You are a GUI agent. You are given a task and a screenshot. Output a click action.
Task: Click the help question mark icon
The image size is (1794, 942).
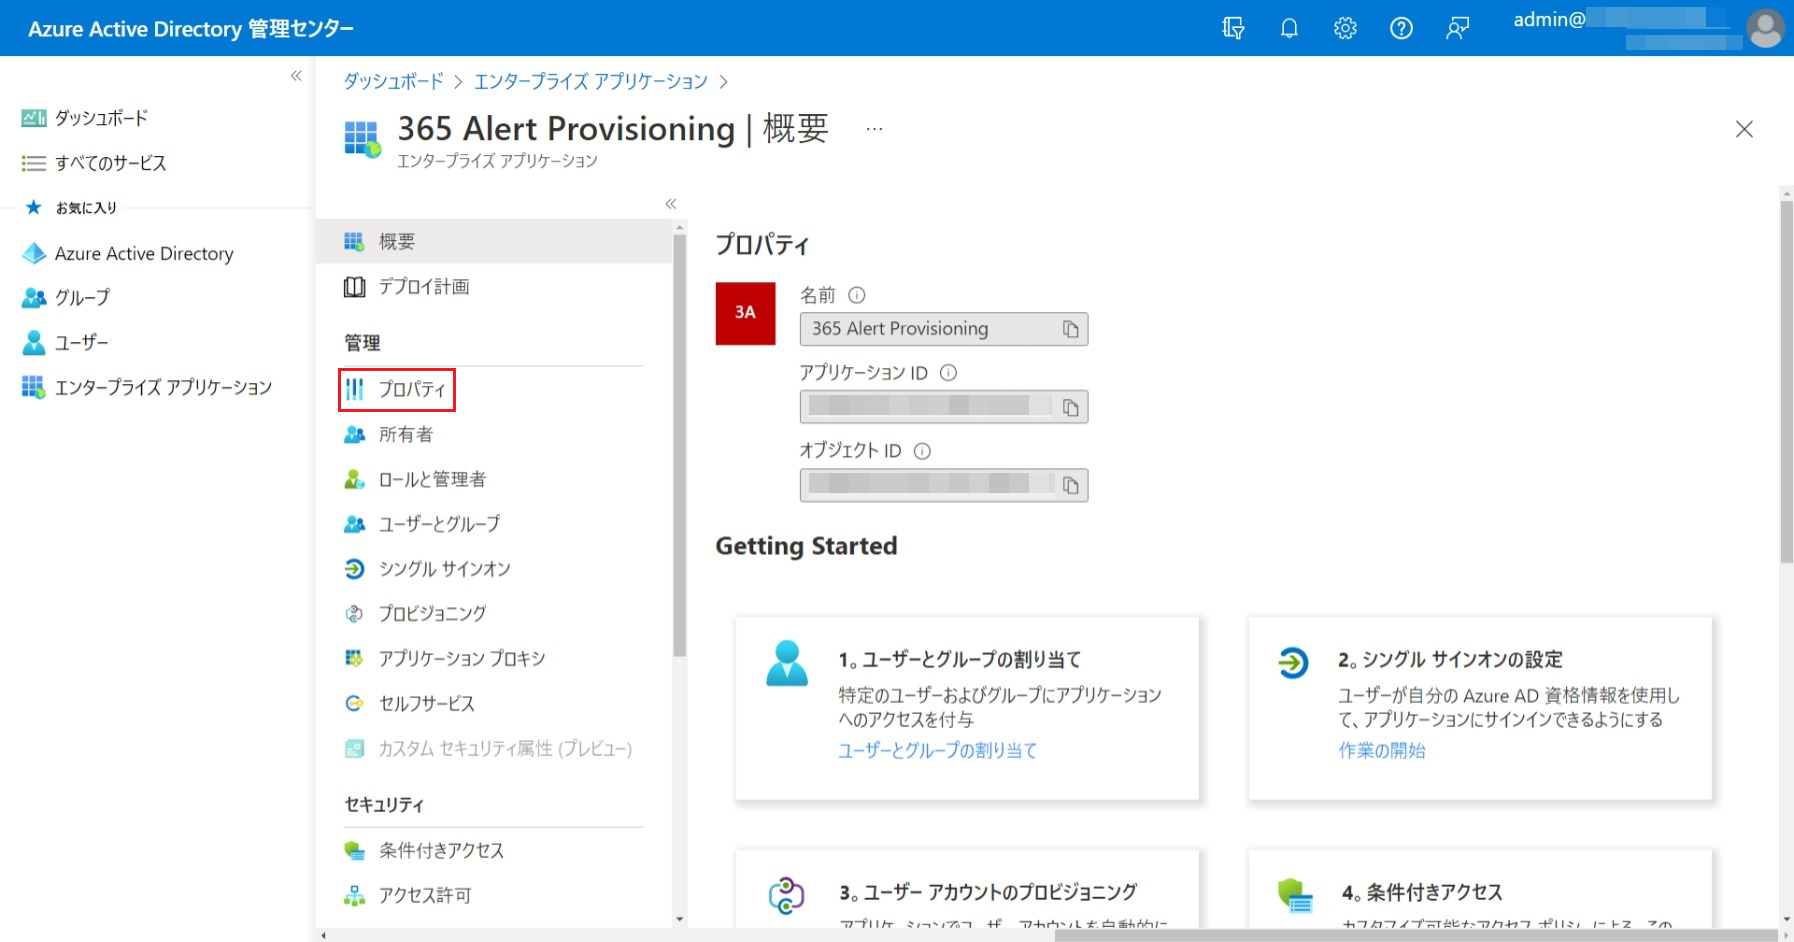1401,28
